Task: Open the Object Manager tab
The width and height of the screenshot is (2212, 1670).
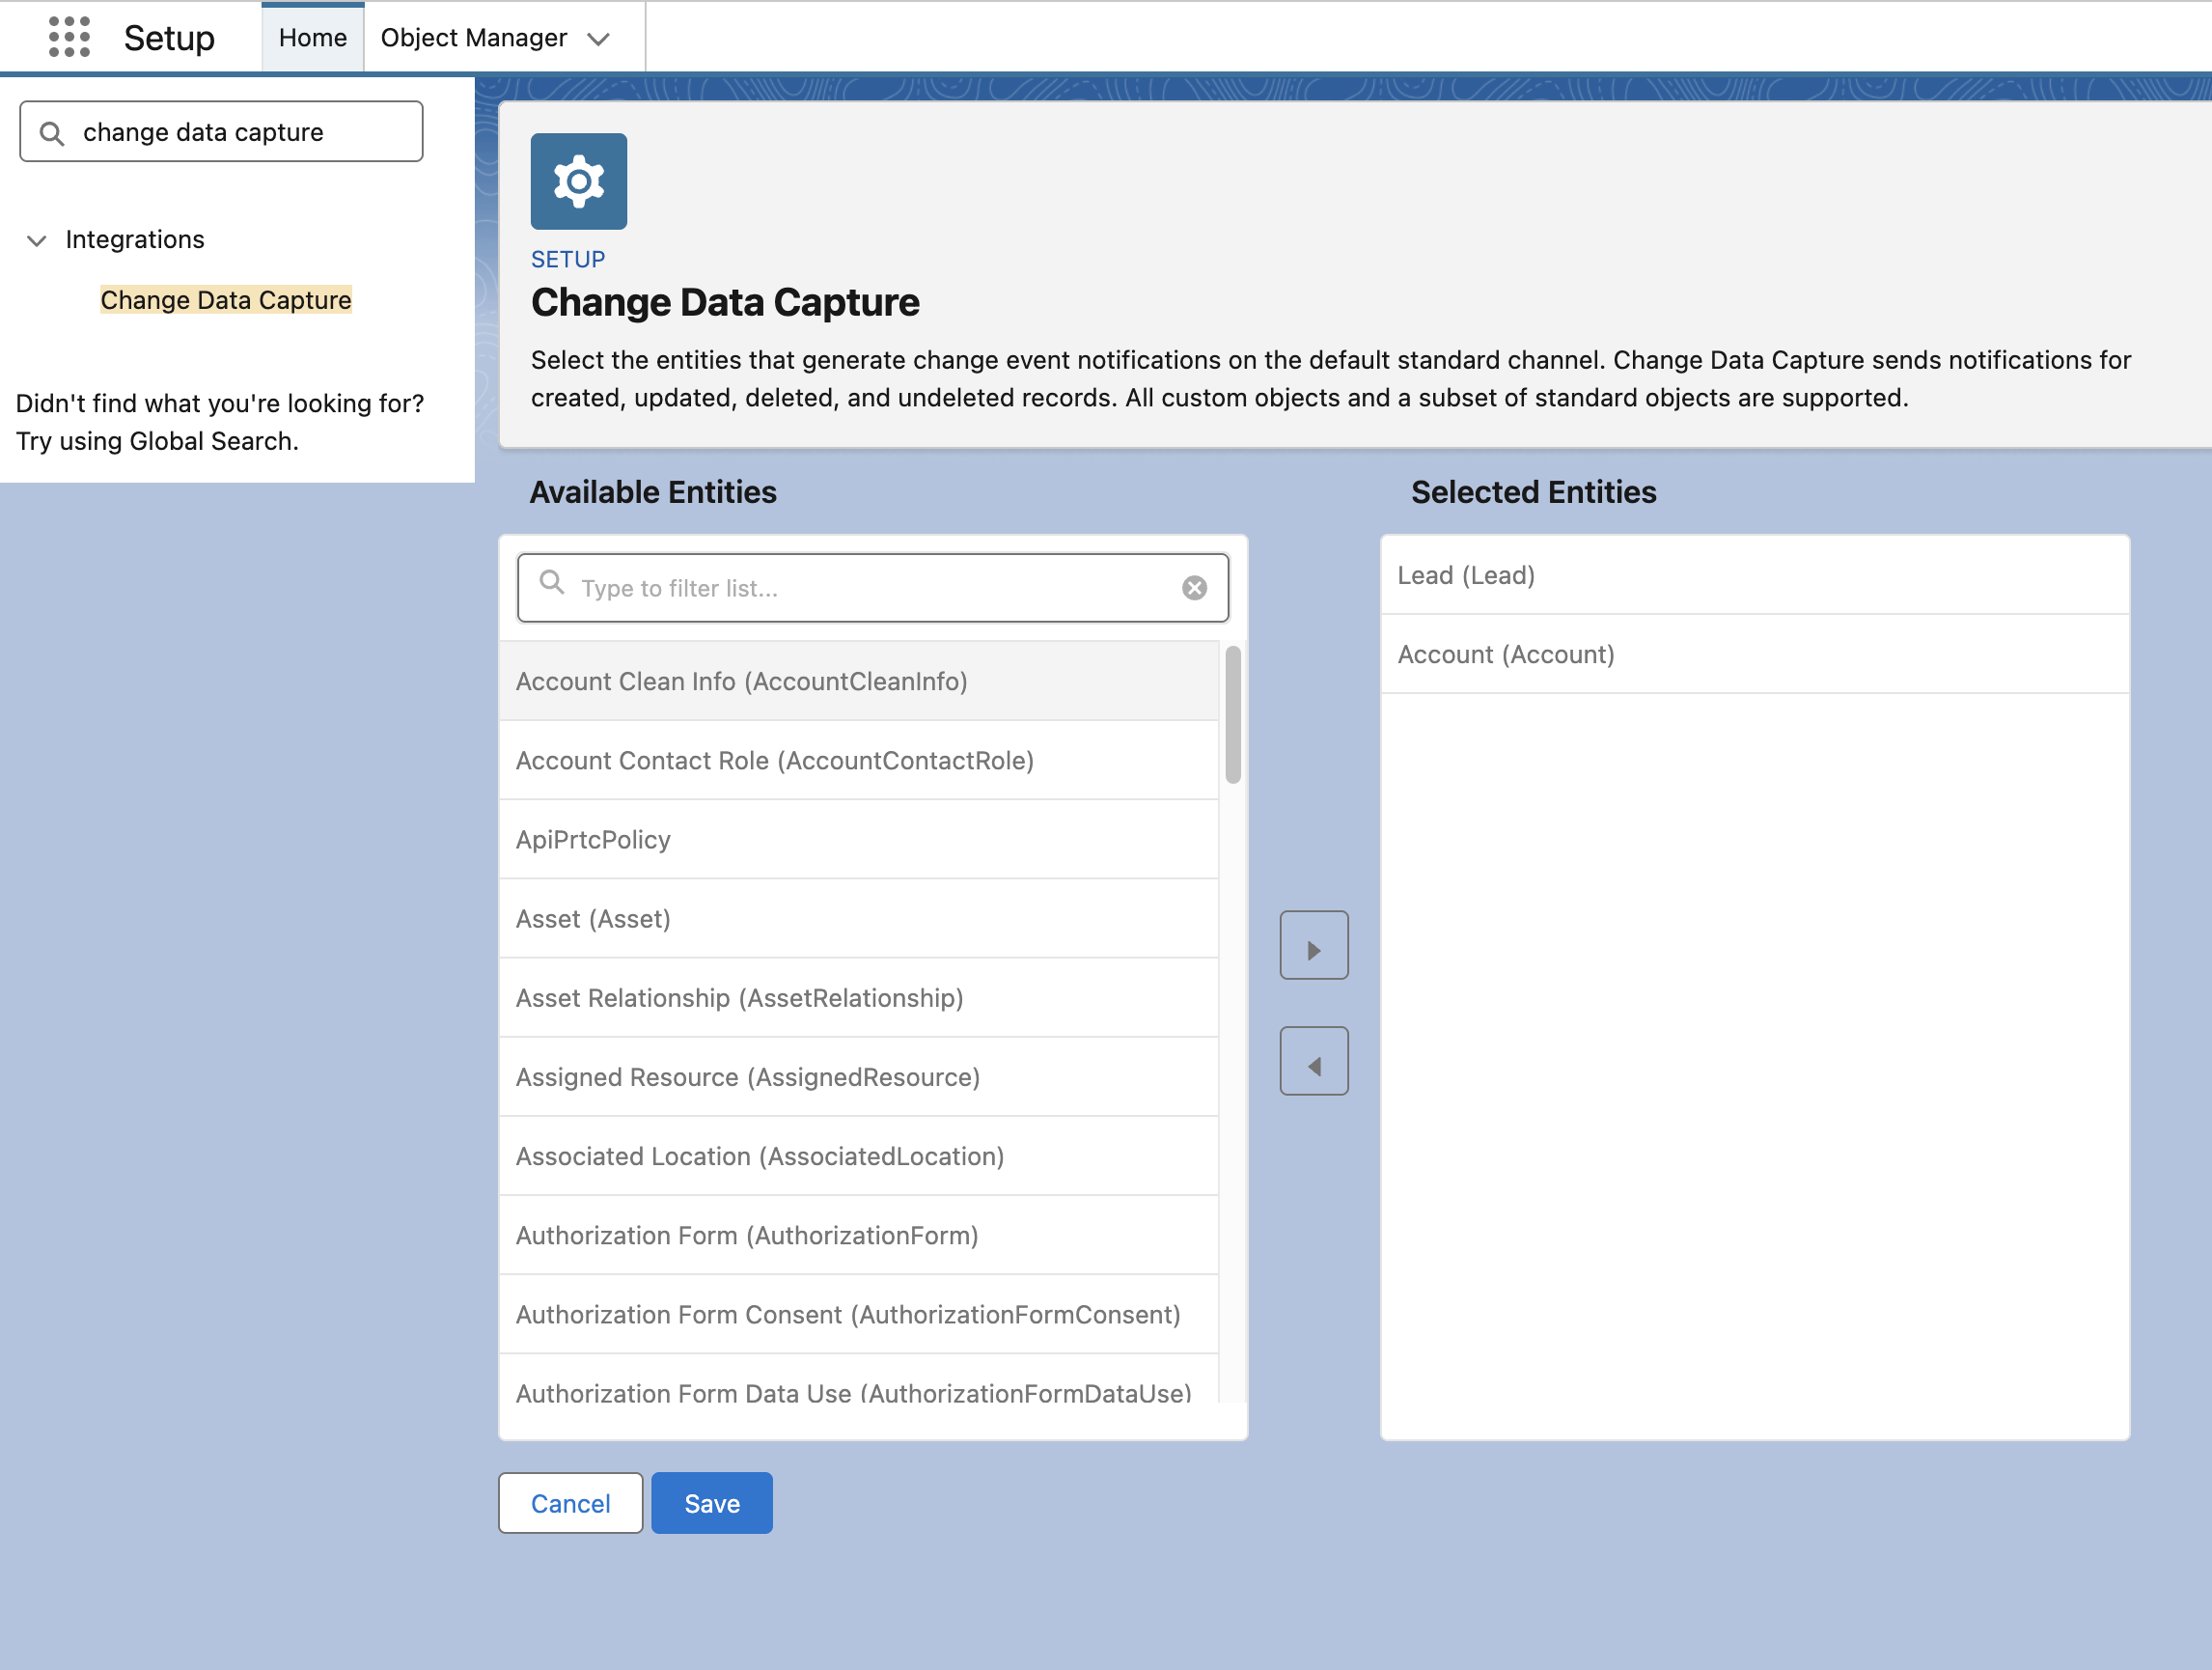Action: tap(473, 38)
